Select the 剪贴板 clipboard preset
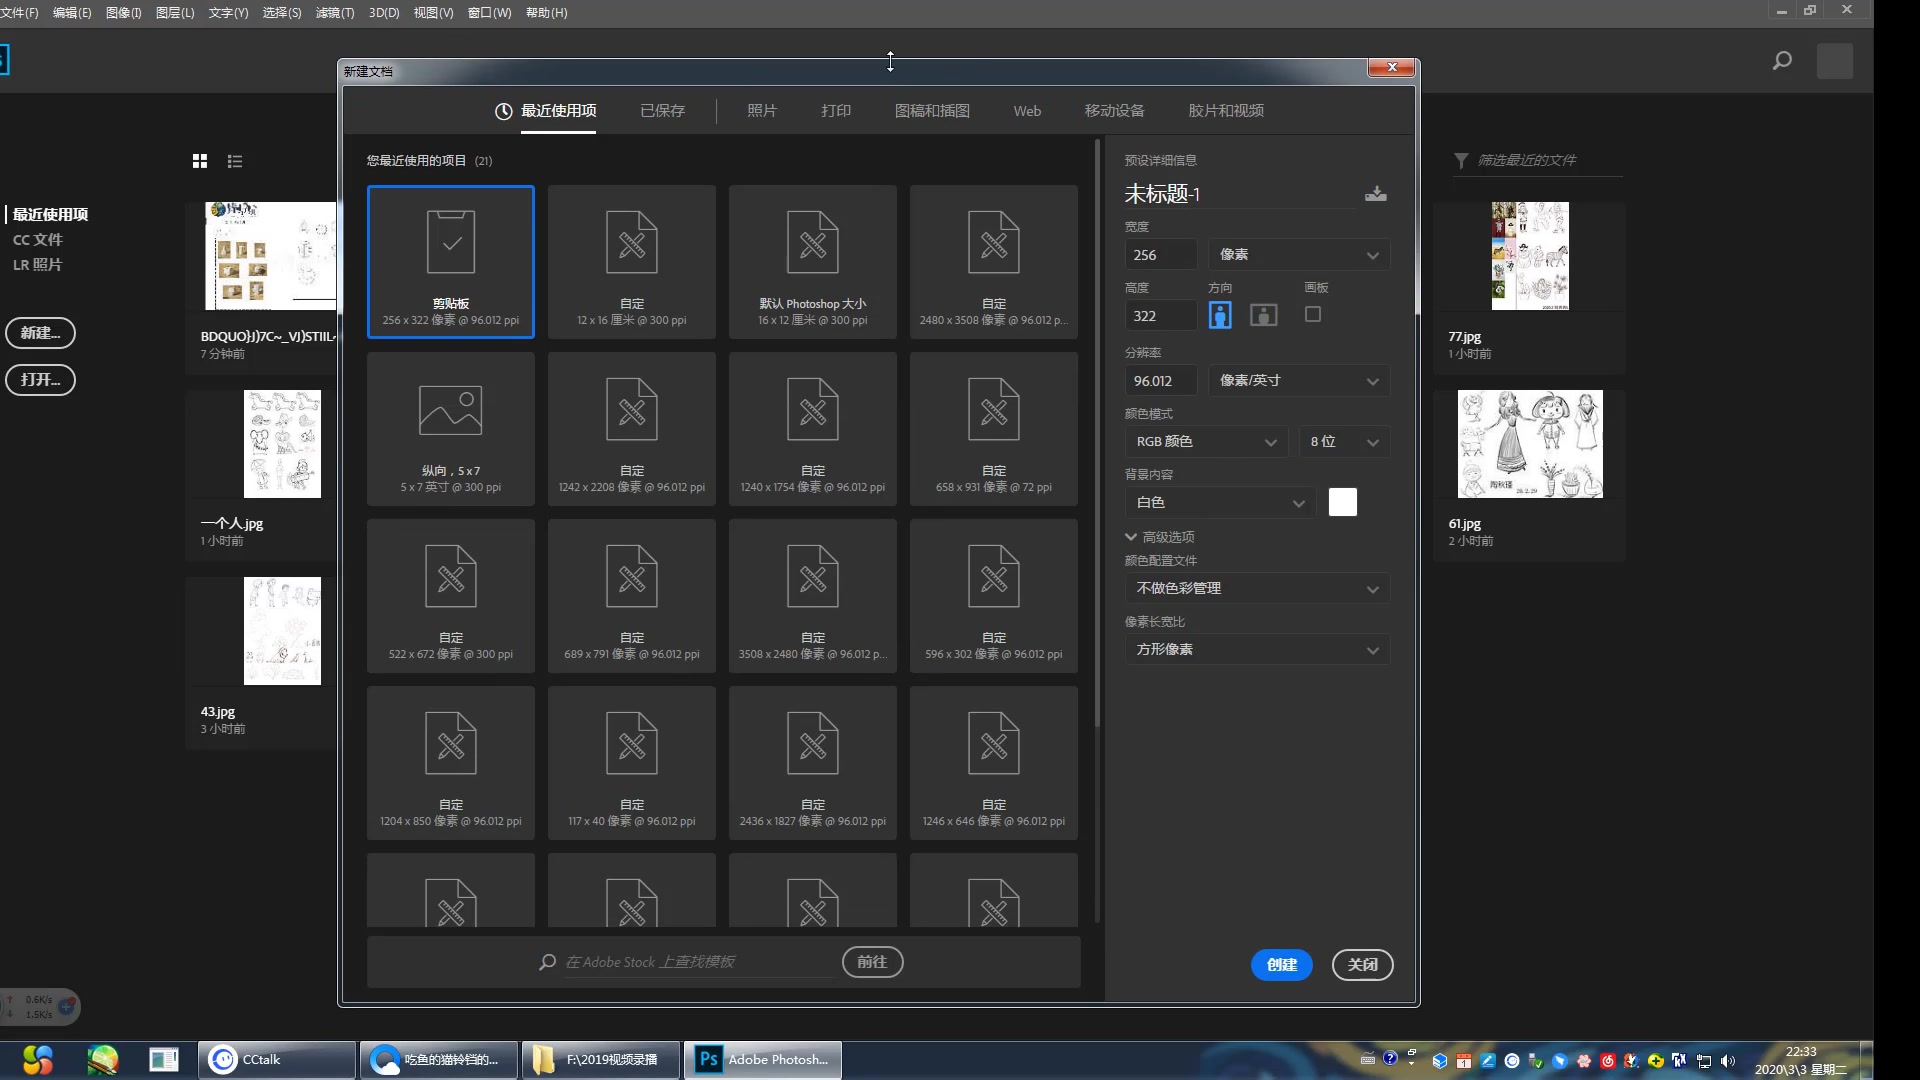 coord(450,261)
